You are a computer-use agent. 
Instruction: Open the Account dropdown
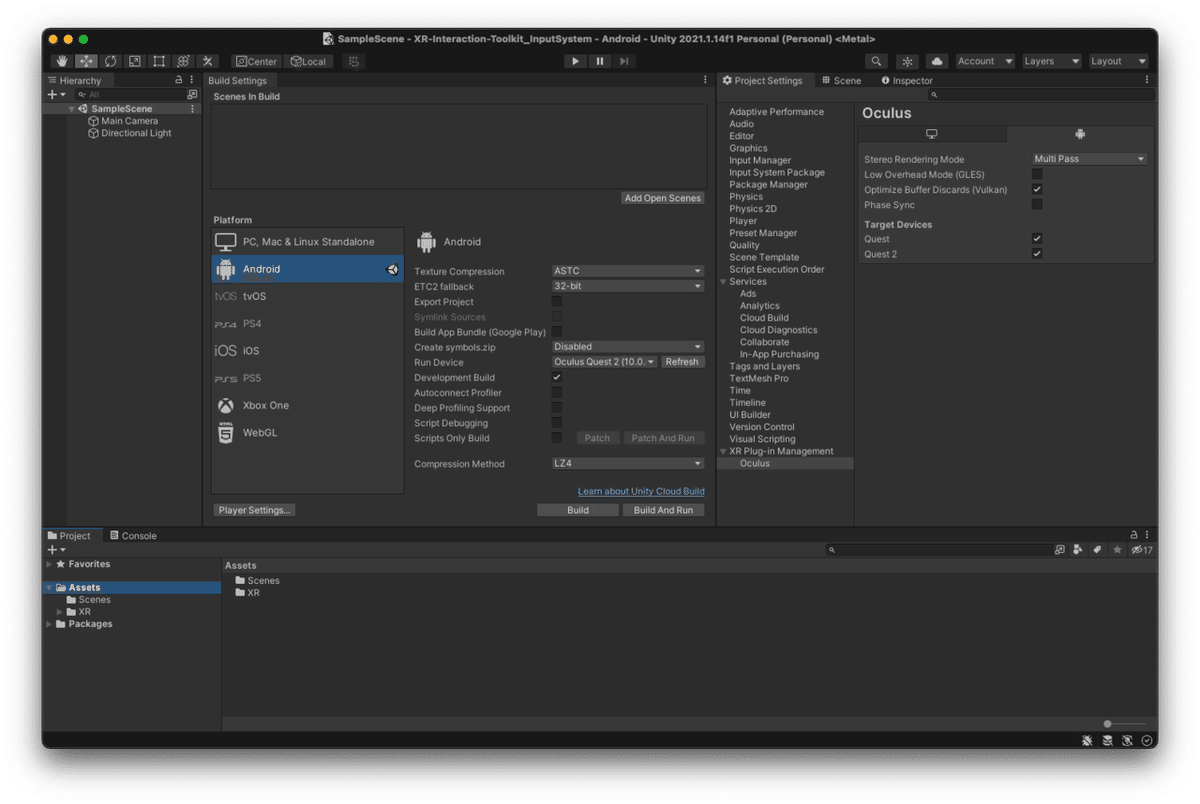(x=985, y=61)
